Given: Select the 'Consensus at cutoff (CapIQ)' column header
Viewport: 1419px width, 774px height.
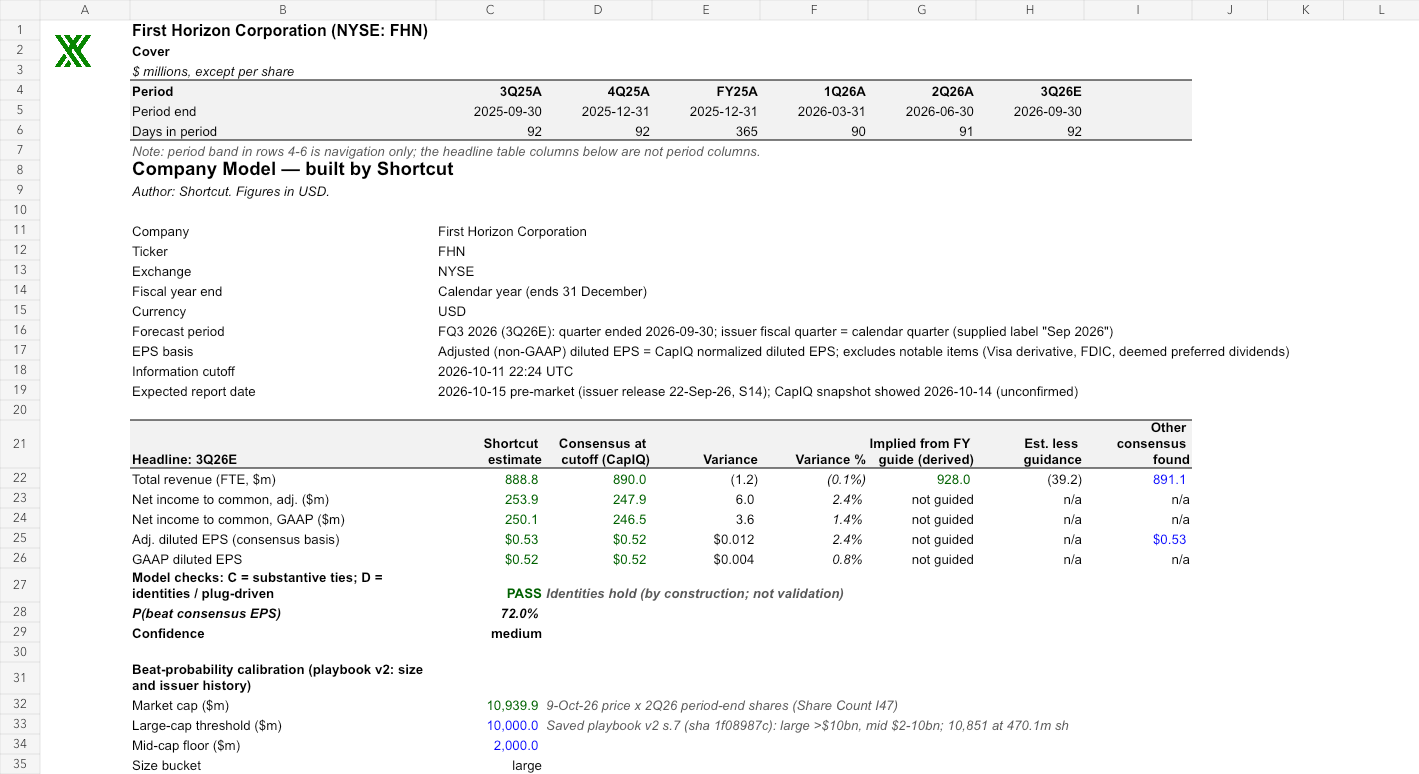Looking at the screenshot, I should (603, 451).
